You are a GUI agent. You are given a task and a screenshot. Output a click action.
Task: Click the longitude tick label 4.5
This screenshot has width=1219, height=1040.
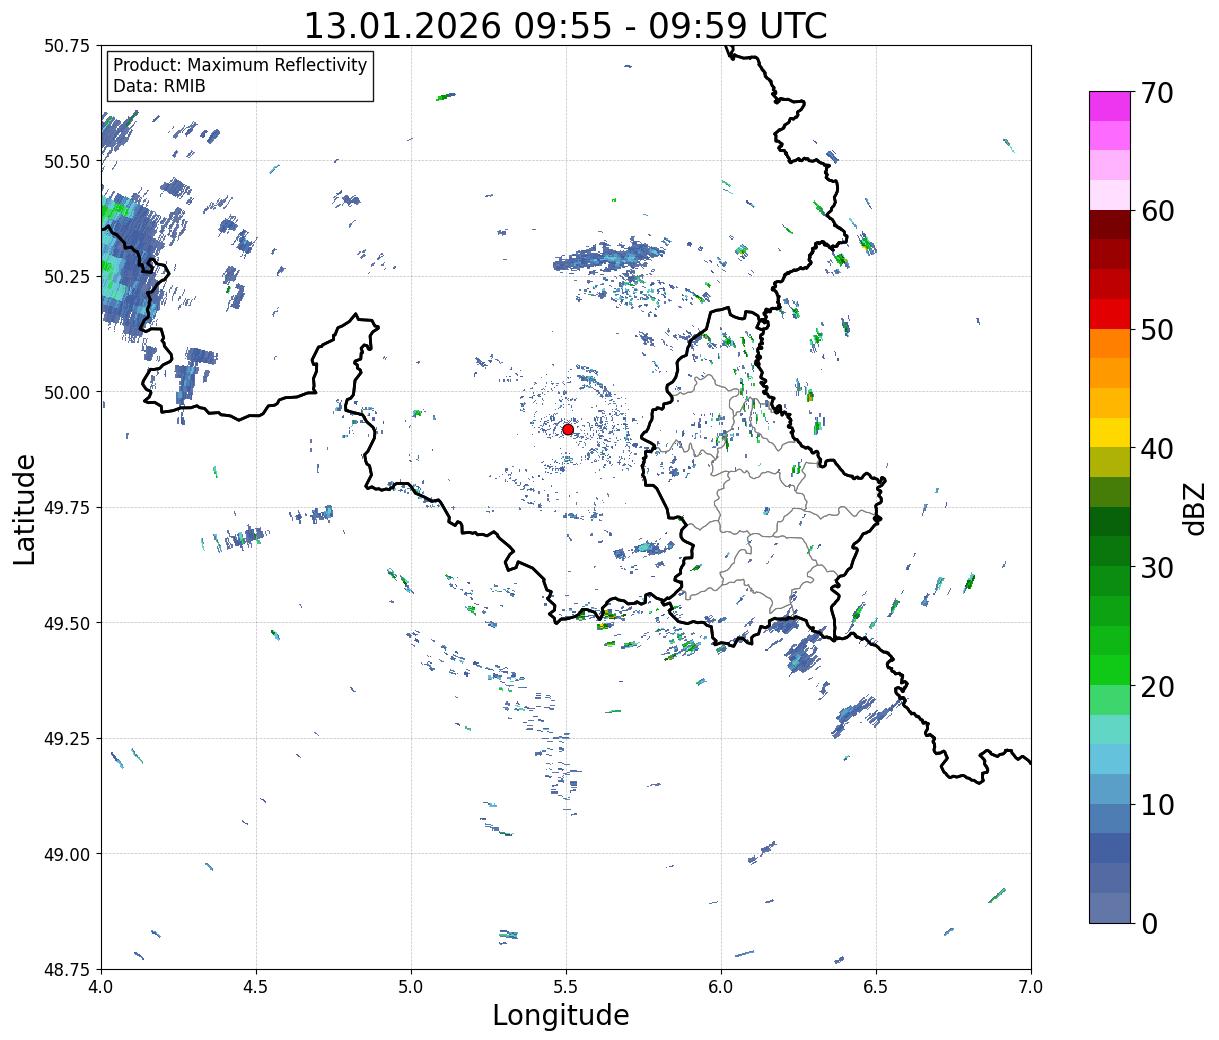[256, 986]
